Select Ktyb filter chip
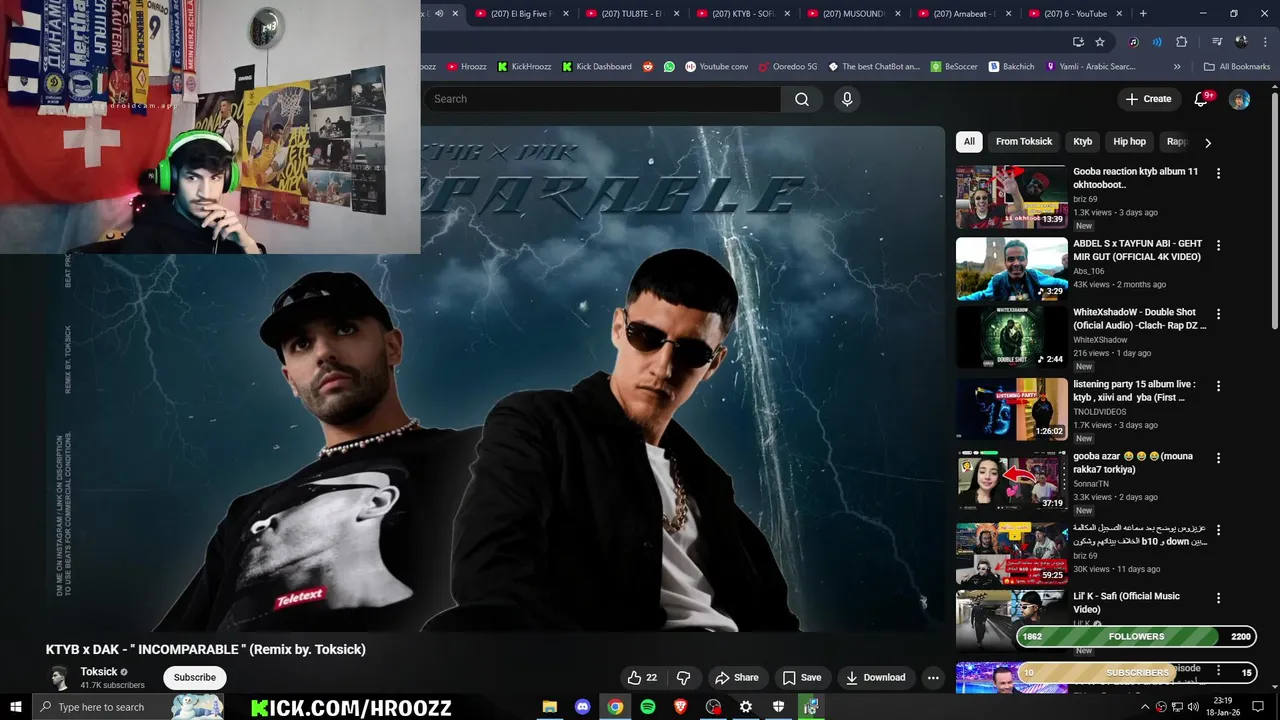 [x=1083, y=142]
